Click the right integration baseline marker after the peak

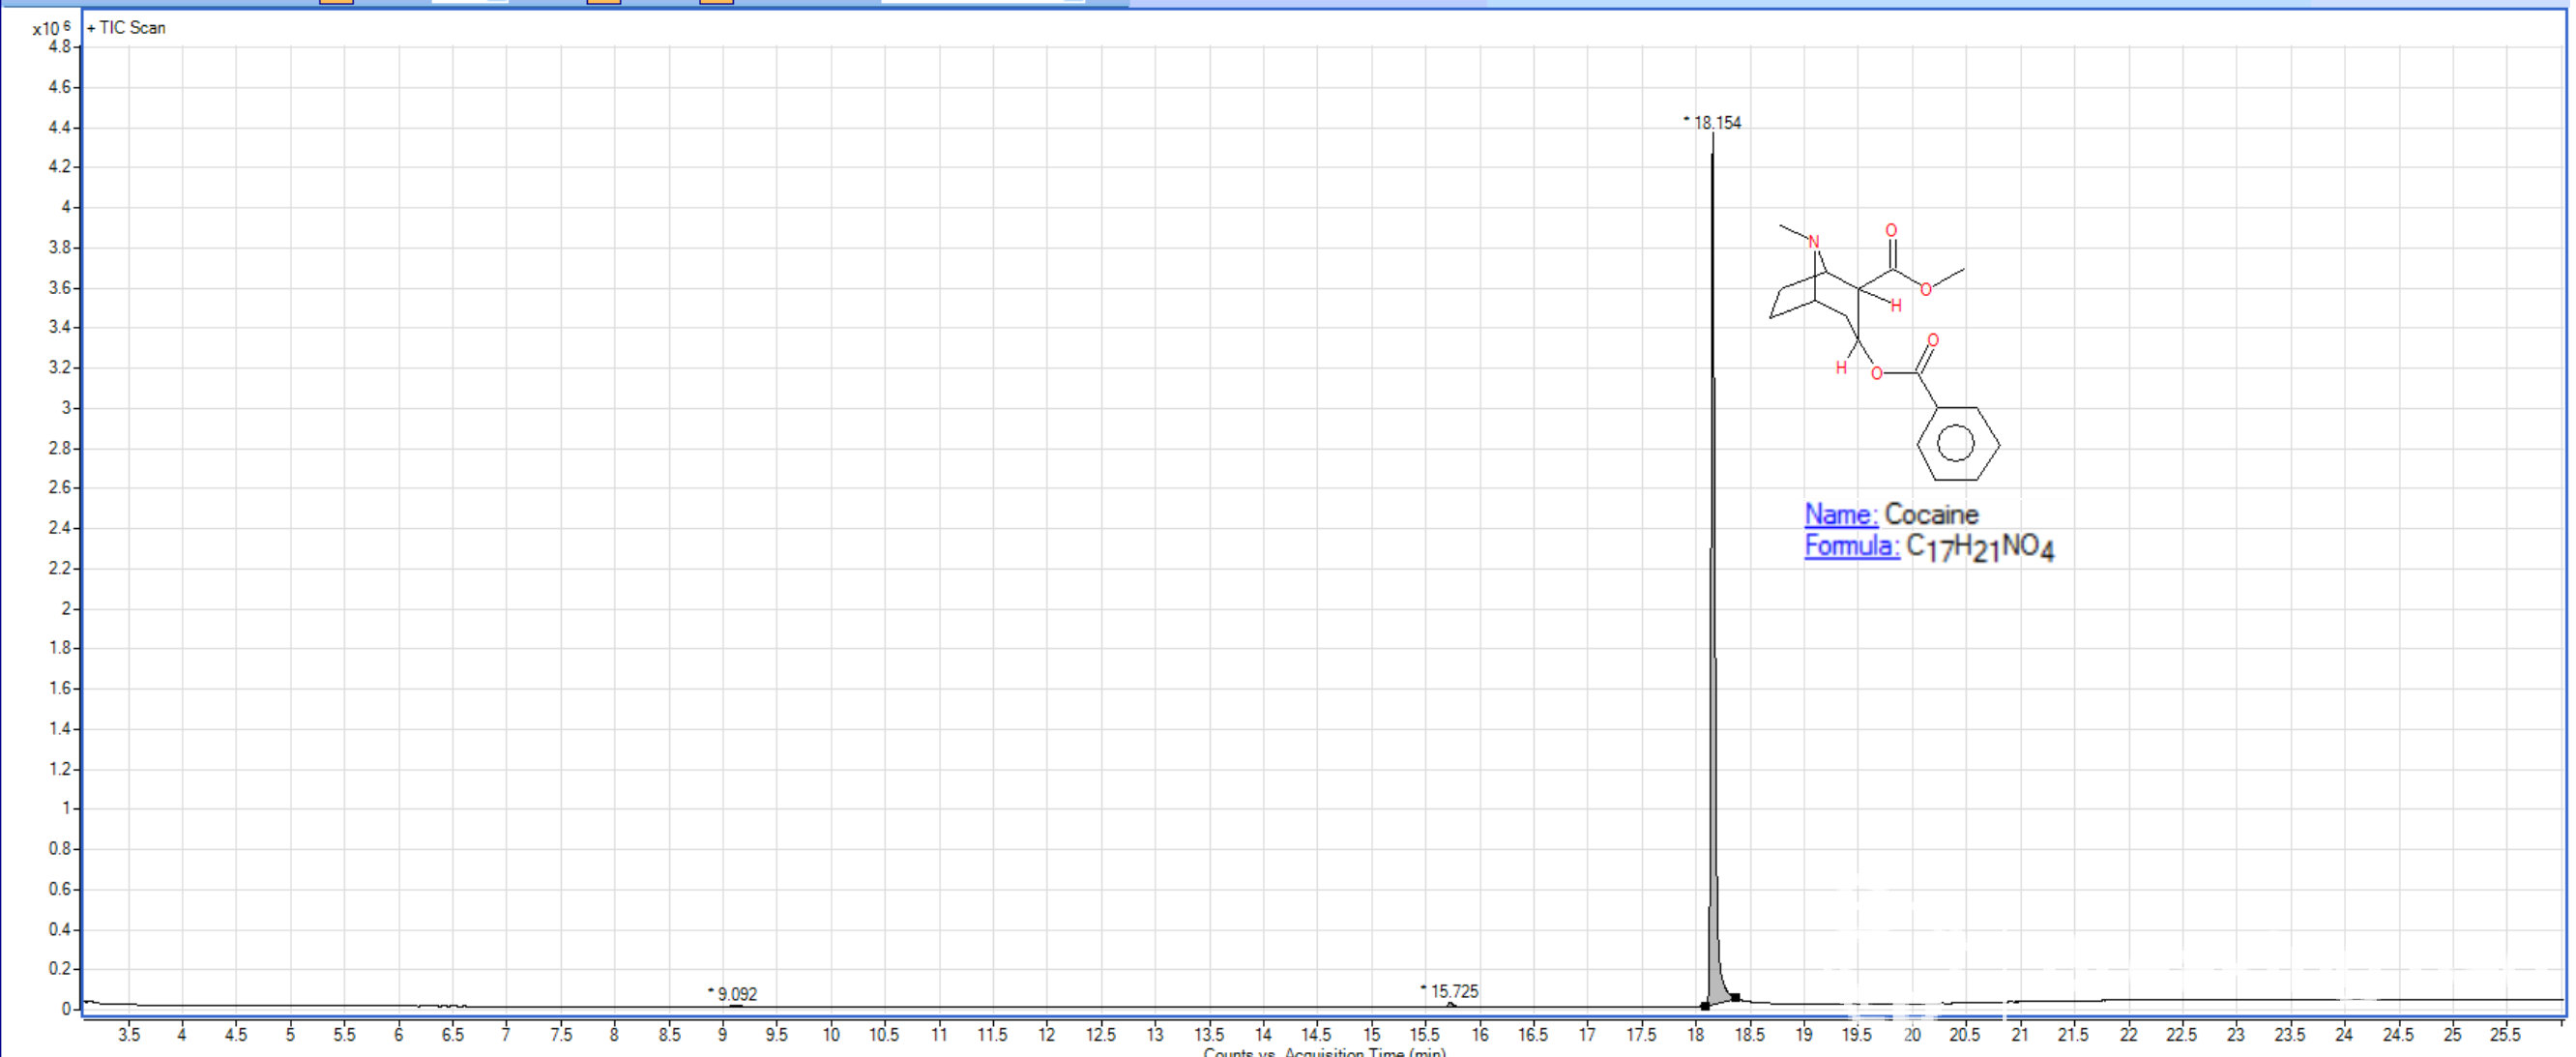[1736, 997]
